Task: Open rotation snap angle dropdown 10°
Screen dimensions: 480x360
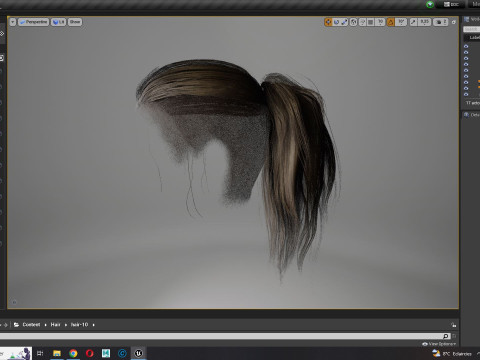Action: [401, 22]
